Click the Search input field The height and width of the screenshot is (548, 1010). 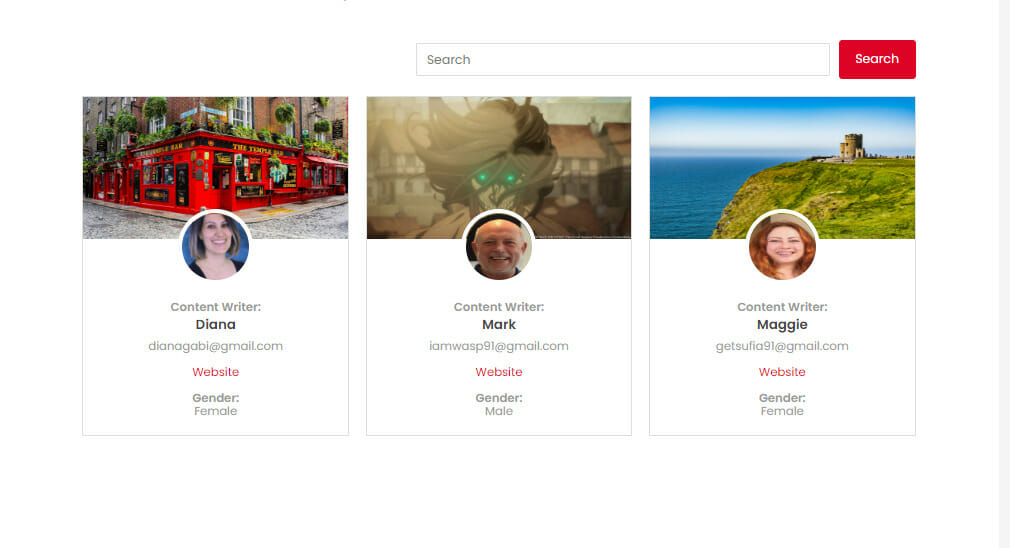point(622,59)
